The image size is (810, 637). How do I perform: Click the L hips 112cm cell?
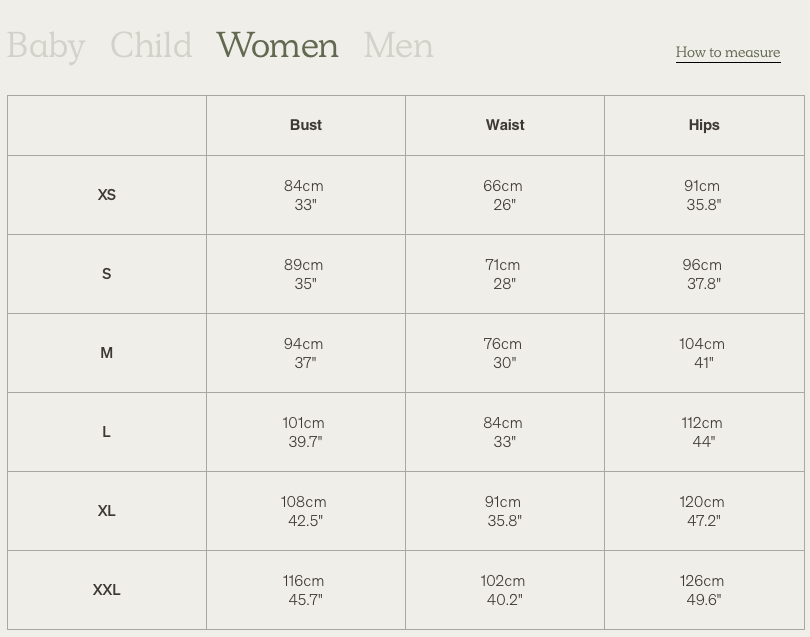click(704, 432)
